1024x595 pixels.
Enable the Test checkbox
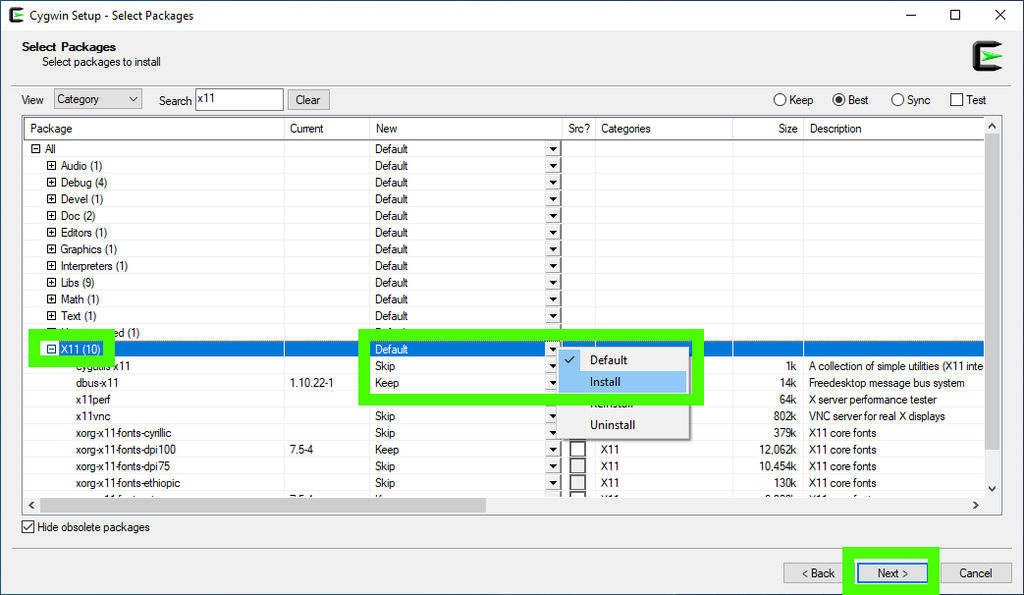point(957,100)
